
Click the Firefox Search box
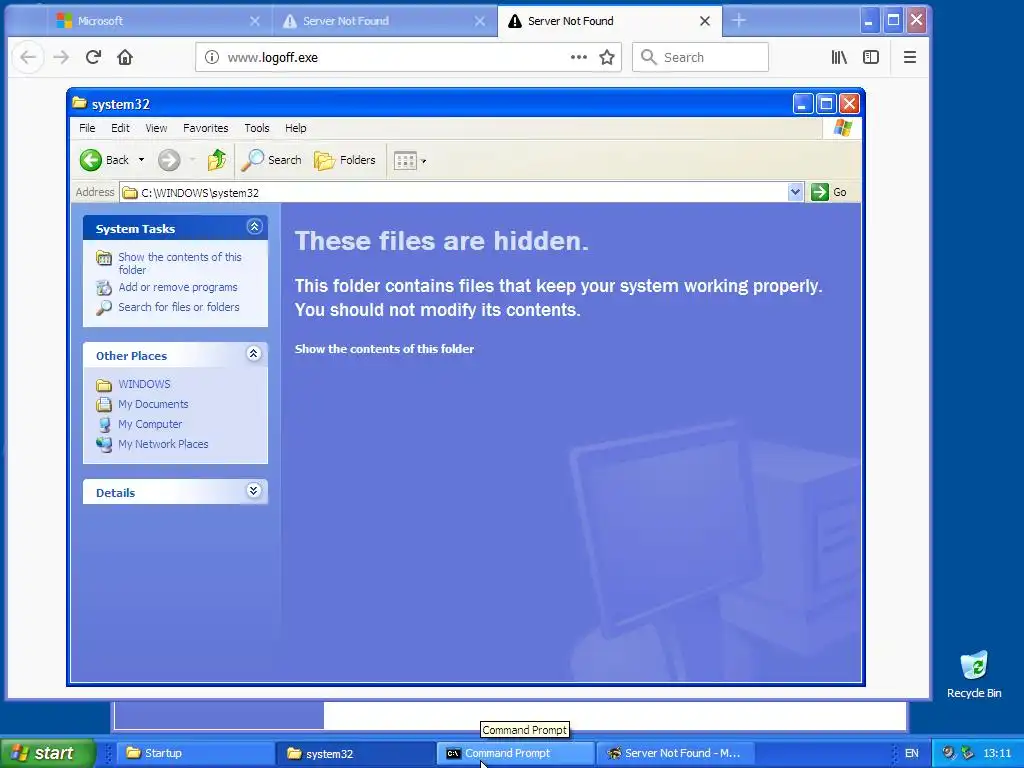click(x=700, y=57)
